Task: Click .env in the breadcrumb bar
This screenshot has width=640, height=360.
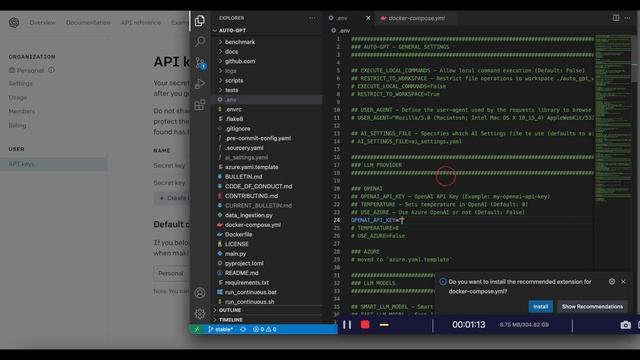Action: click(344, 31)
